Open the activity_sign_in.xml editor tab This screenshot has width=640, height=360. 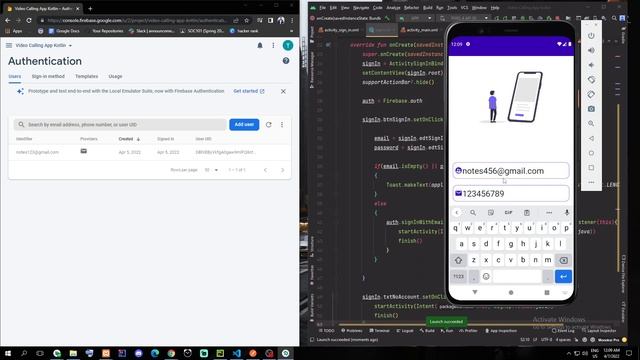[338, 30]
